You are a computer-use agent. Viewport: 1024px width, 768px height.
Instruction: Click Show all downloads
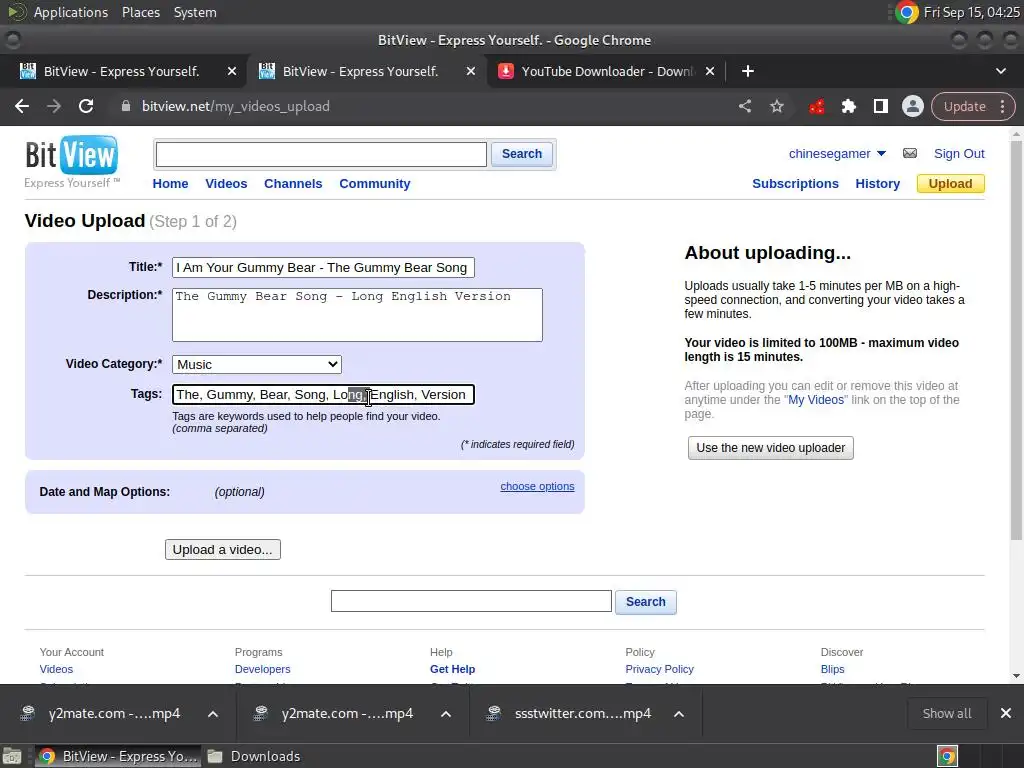coord(947,713)
